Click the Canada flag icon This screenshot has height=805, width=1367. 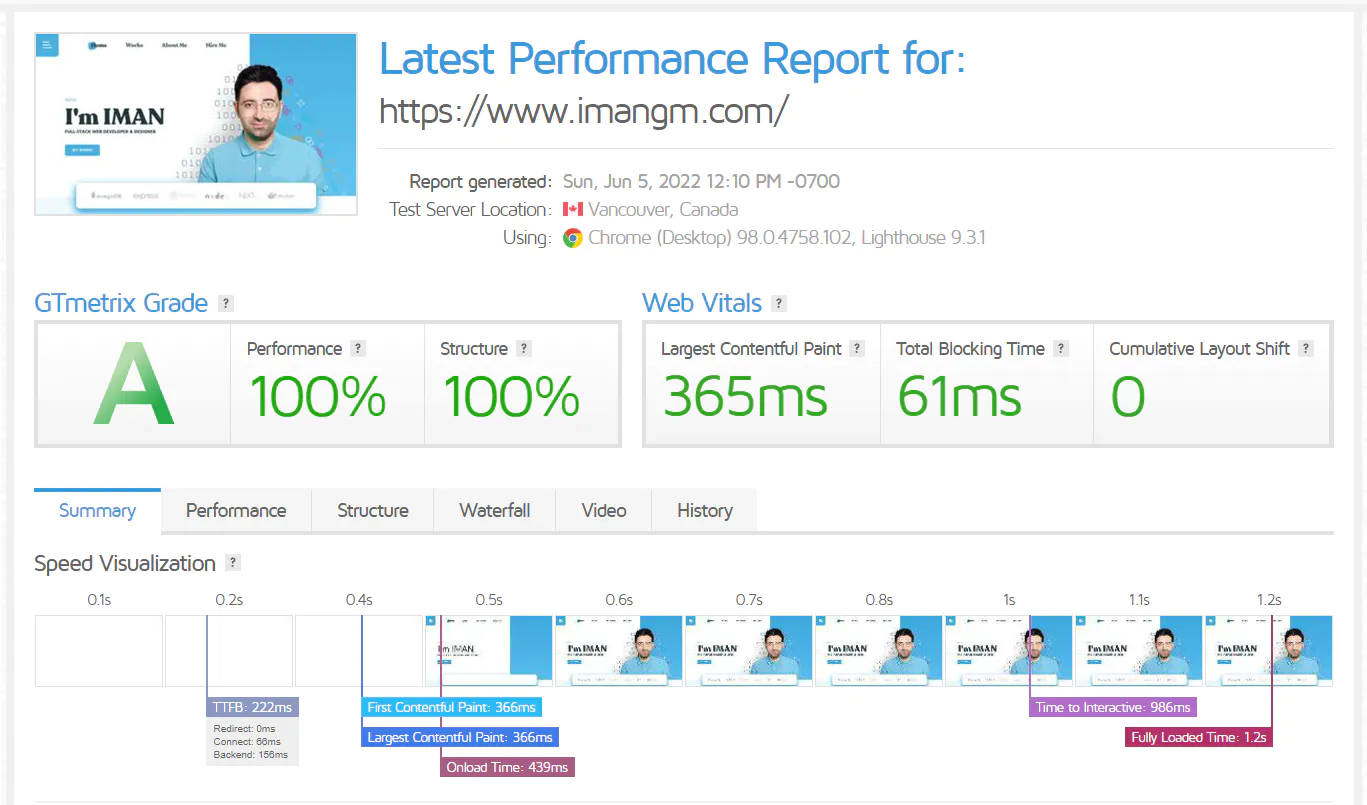coord(572,210)
